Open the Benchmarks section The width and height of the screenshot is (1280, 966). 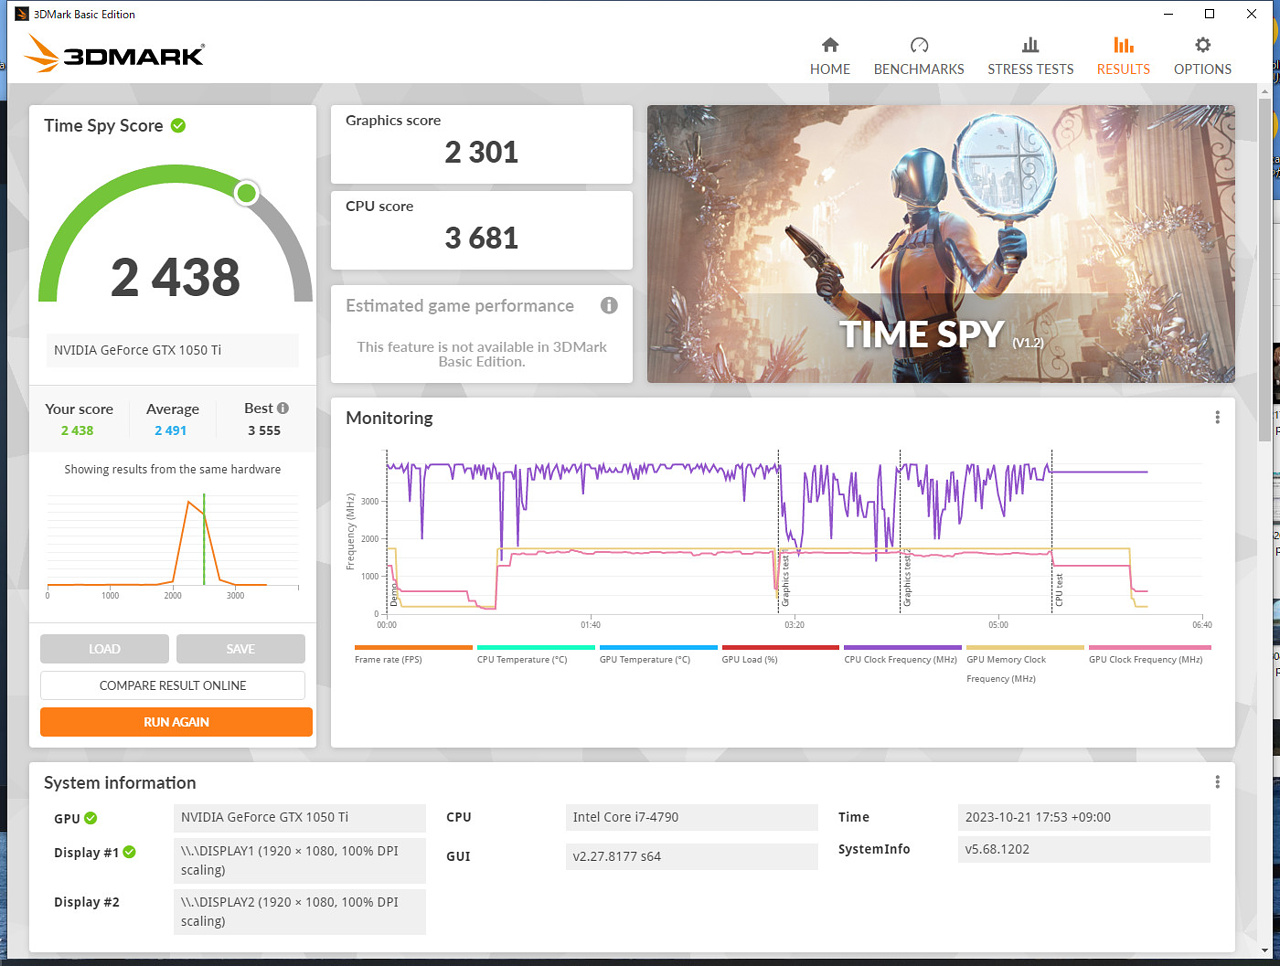(919, 56)
